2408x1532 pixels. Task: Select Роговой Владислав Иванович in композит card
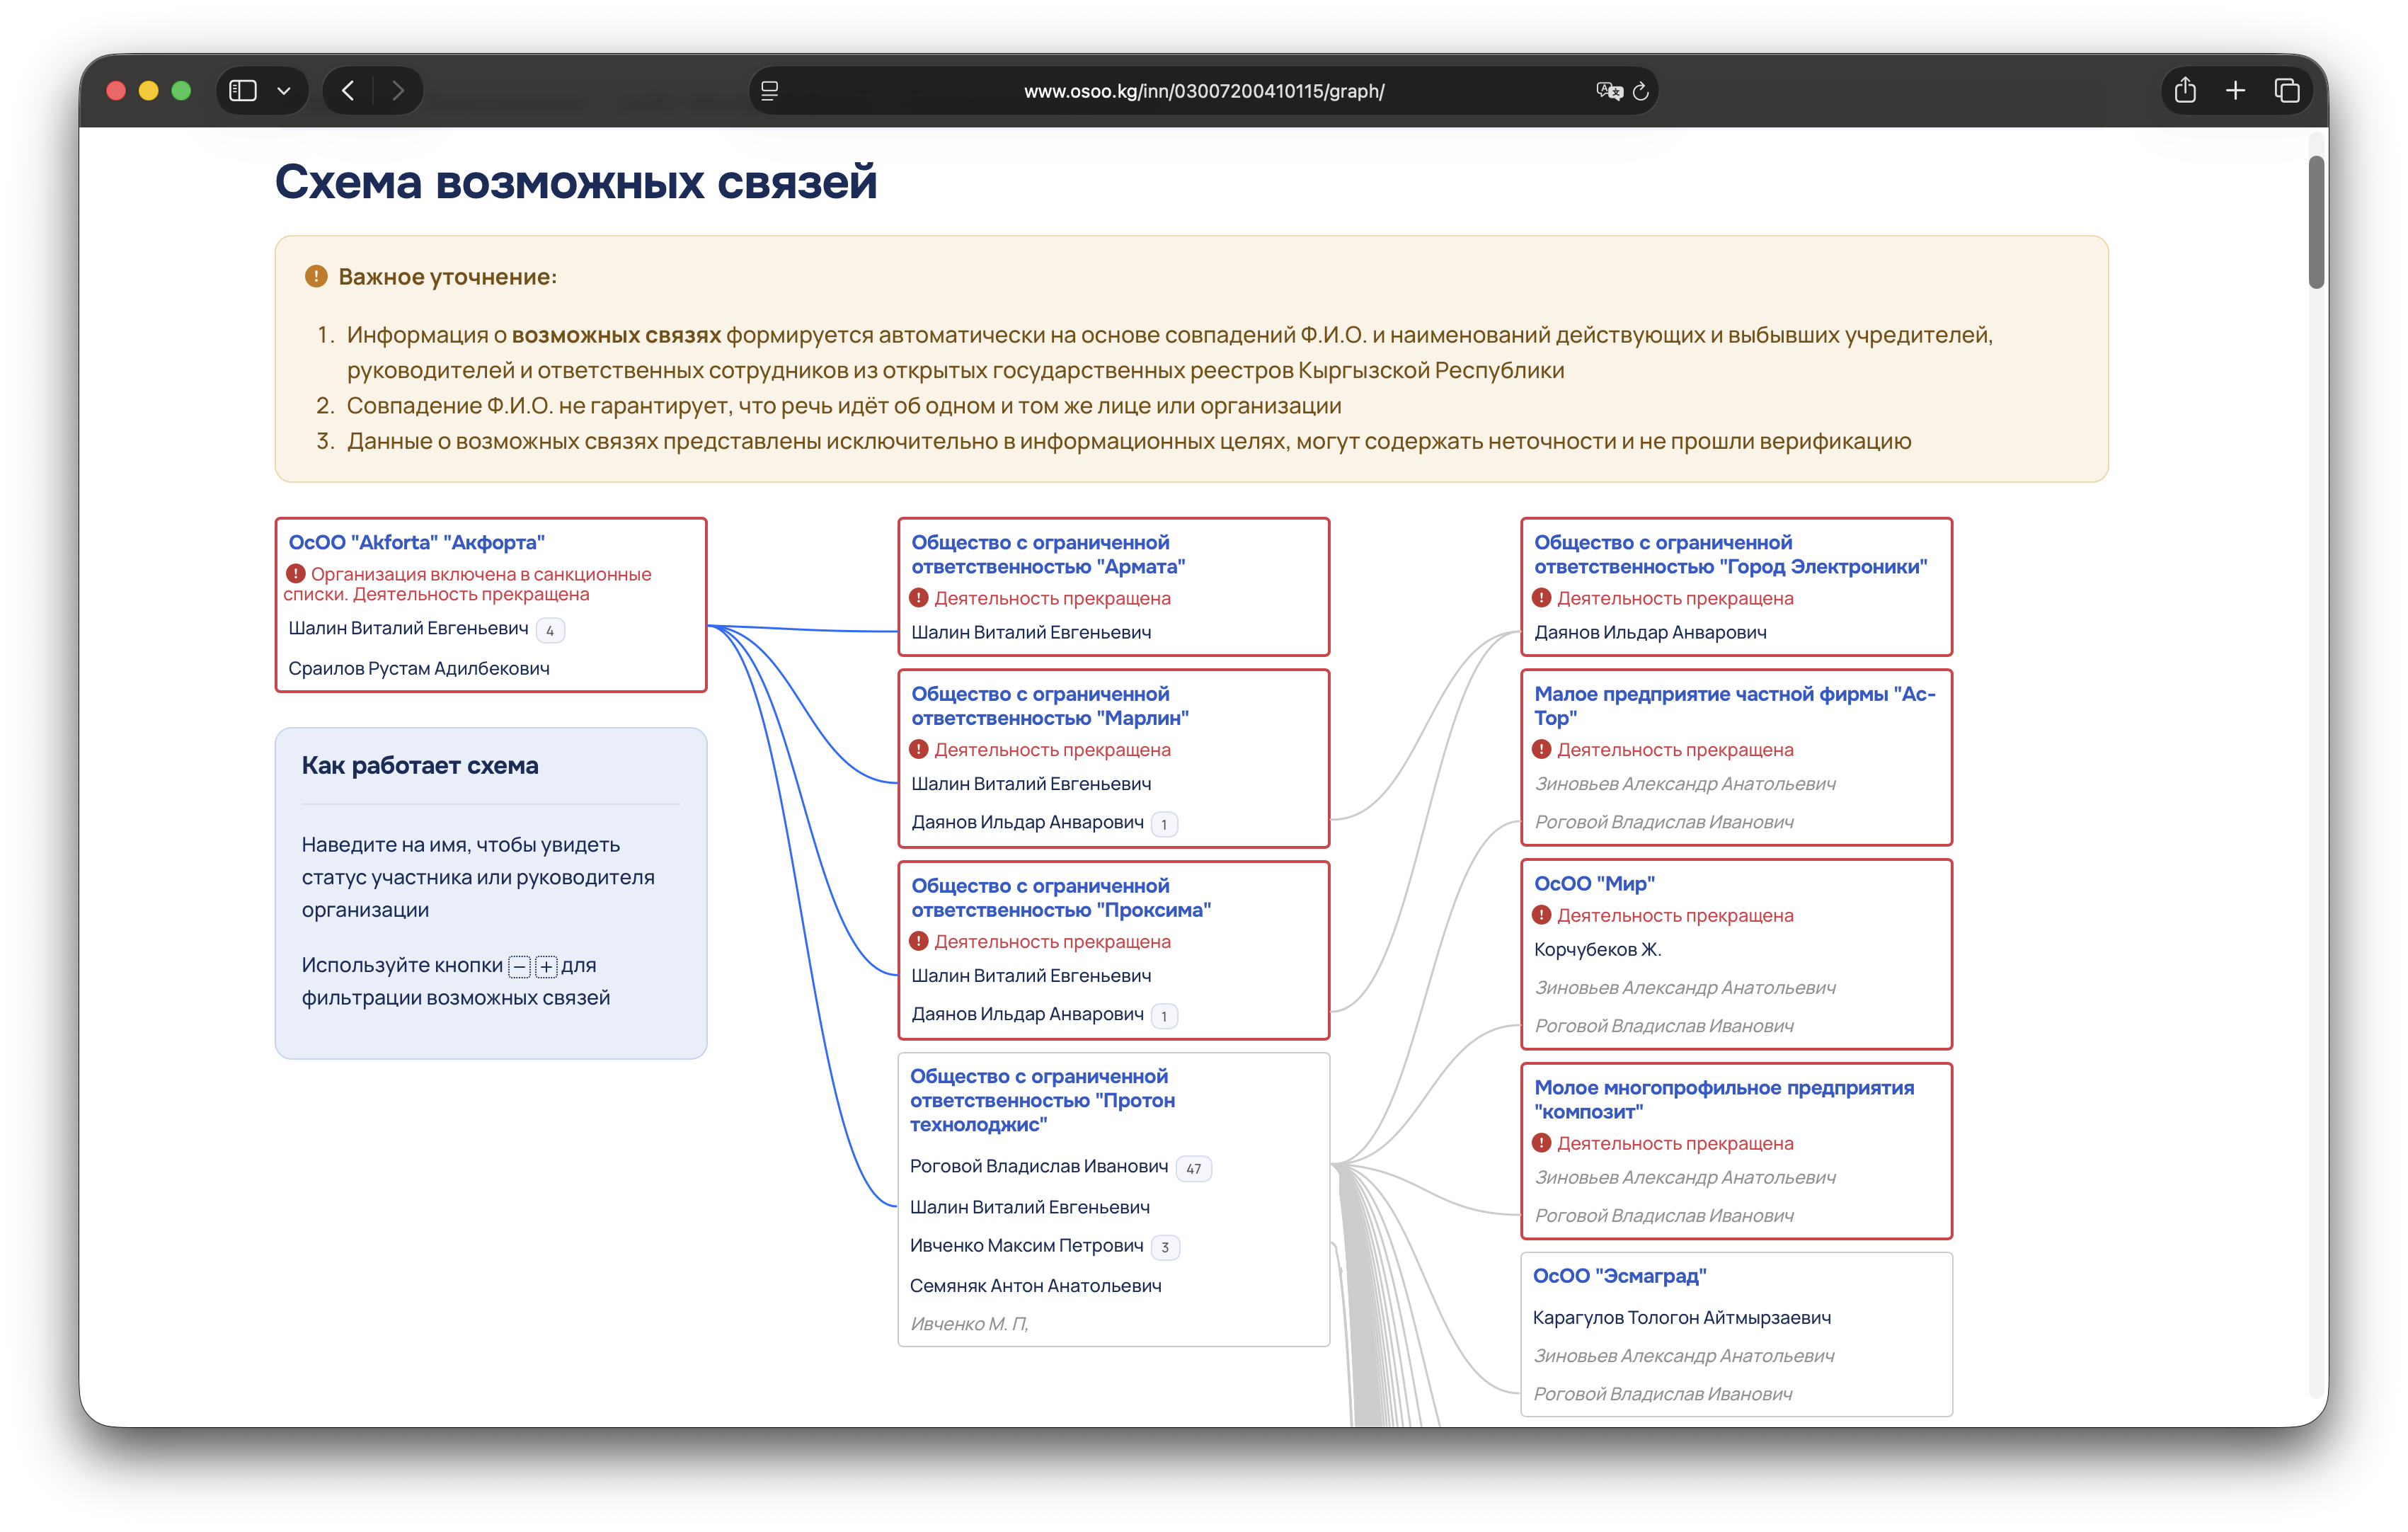(1664, 1216)
